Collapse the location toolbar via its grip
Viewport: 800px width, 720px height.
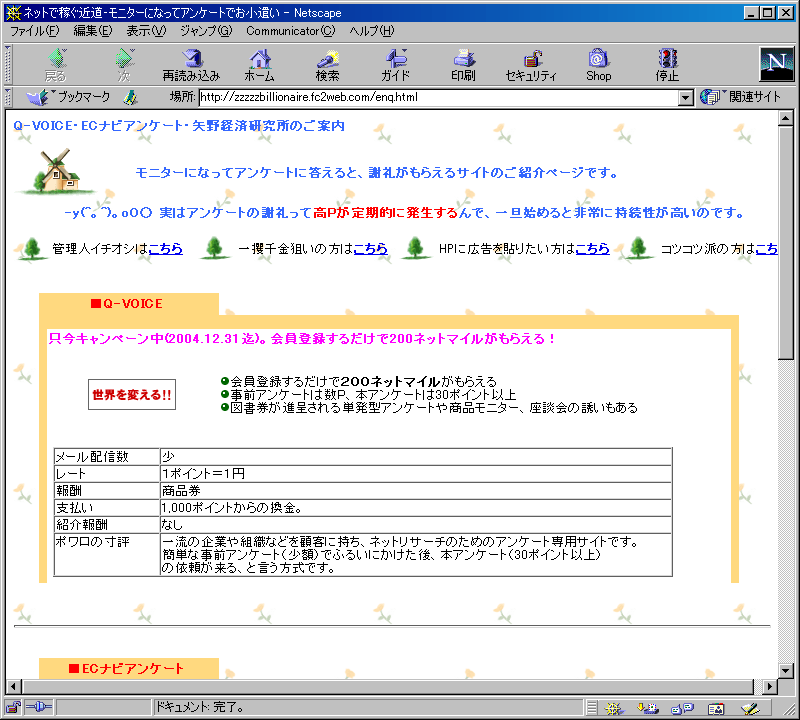[x=8, y=97]
